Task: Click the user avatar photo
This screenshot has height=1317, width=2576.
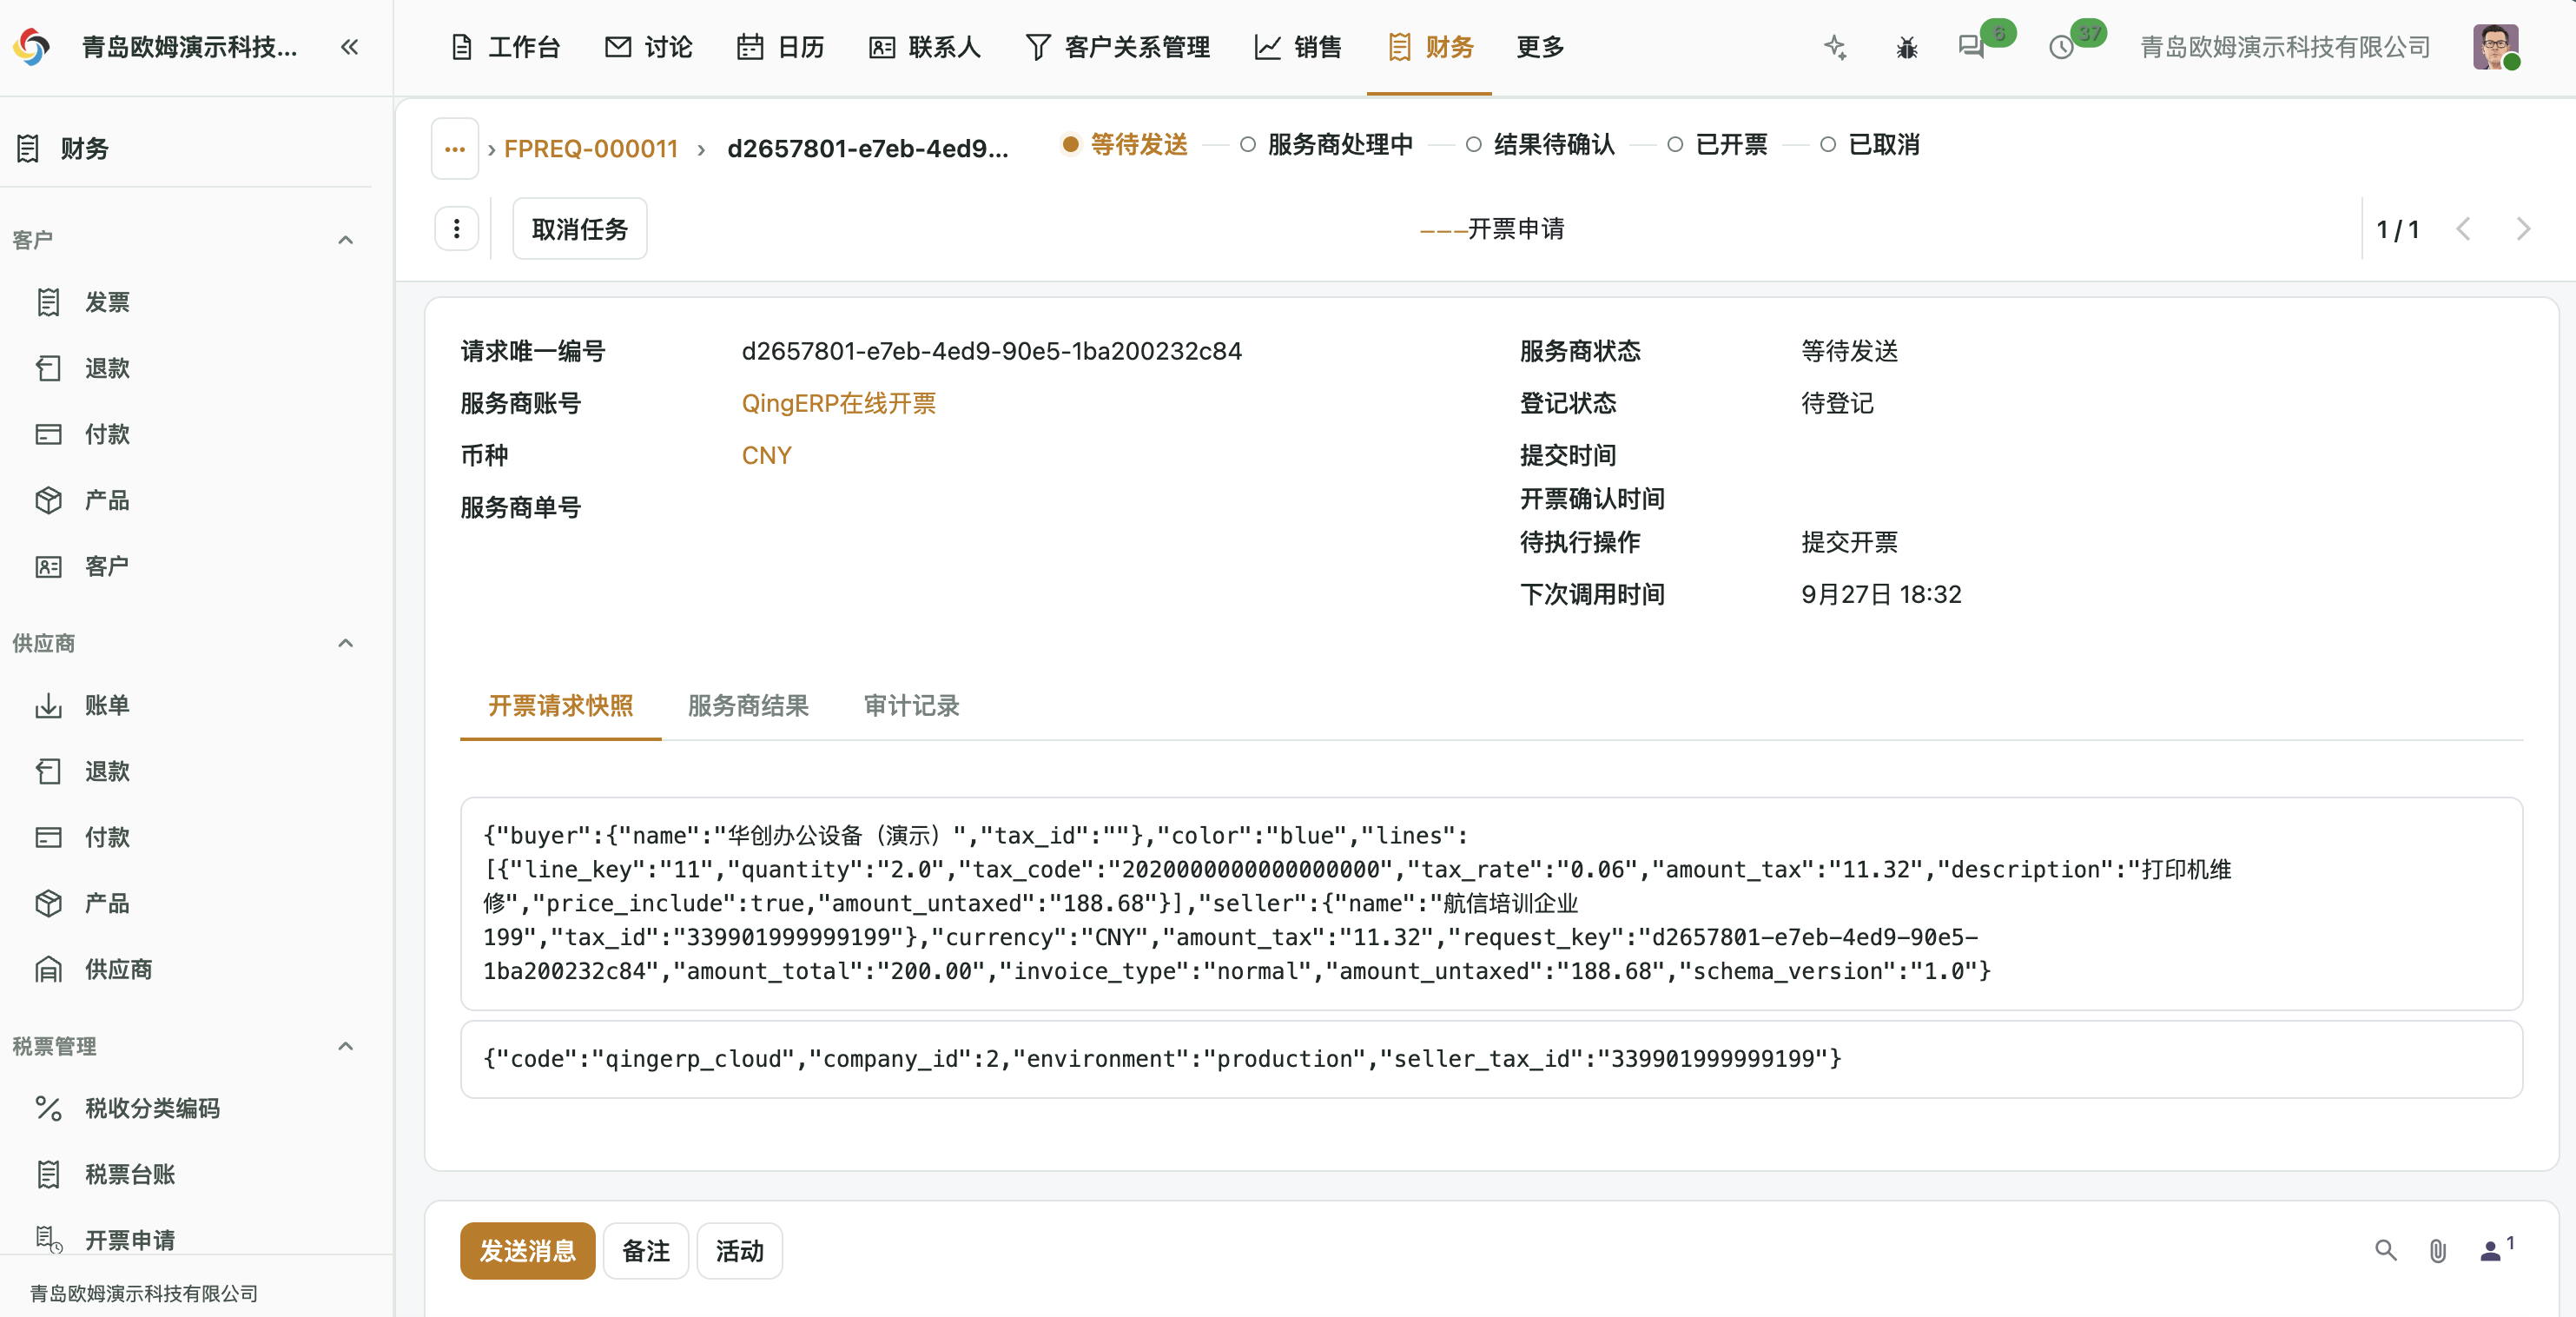Action: [x=2496, y=47]
